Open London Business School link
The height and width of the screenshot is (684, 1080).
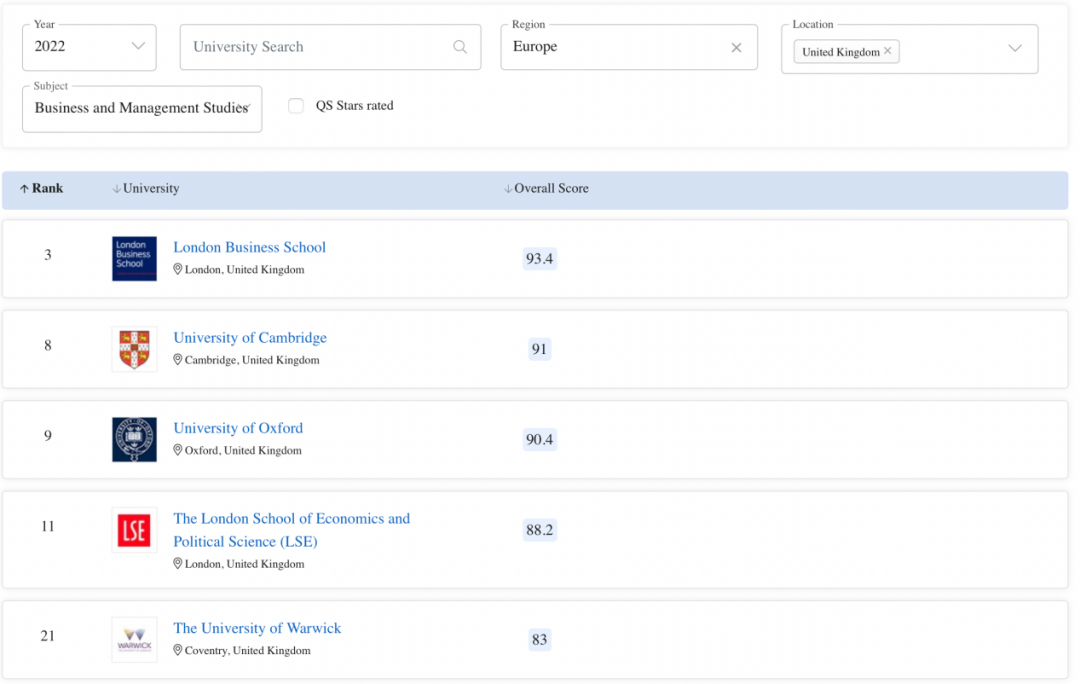[249, 247]
